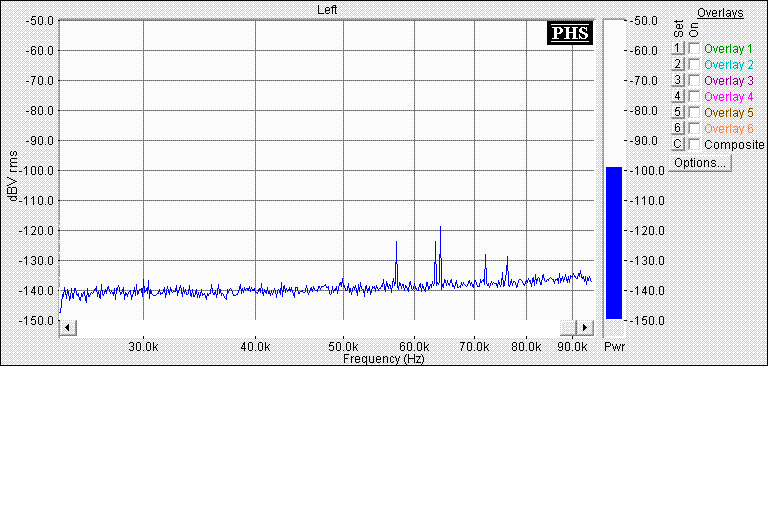Enable the Overlay 2 checkbox
The image size is (768, 512).
[x=694, y=65]
